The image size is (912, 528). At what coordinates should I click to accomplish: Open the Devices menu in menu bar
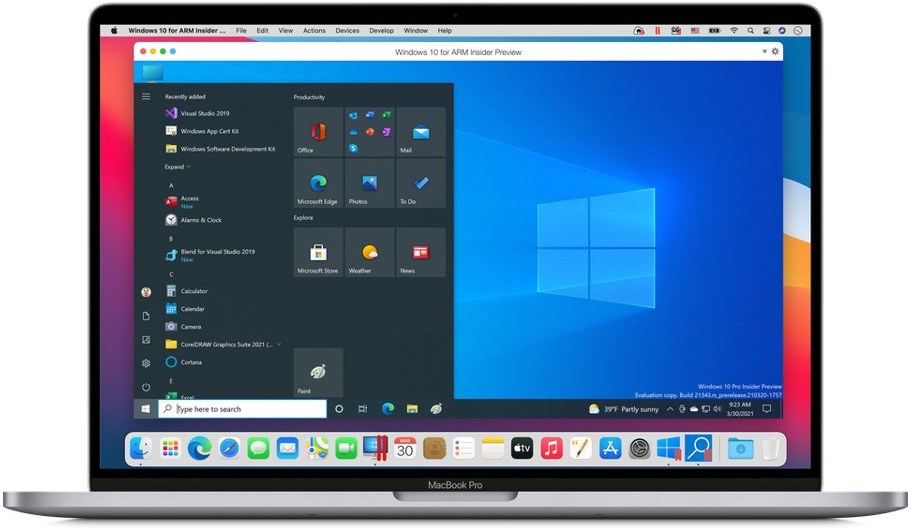[x=347, y=31]
